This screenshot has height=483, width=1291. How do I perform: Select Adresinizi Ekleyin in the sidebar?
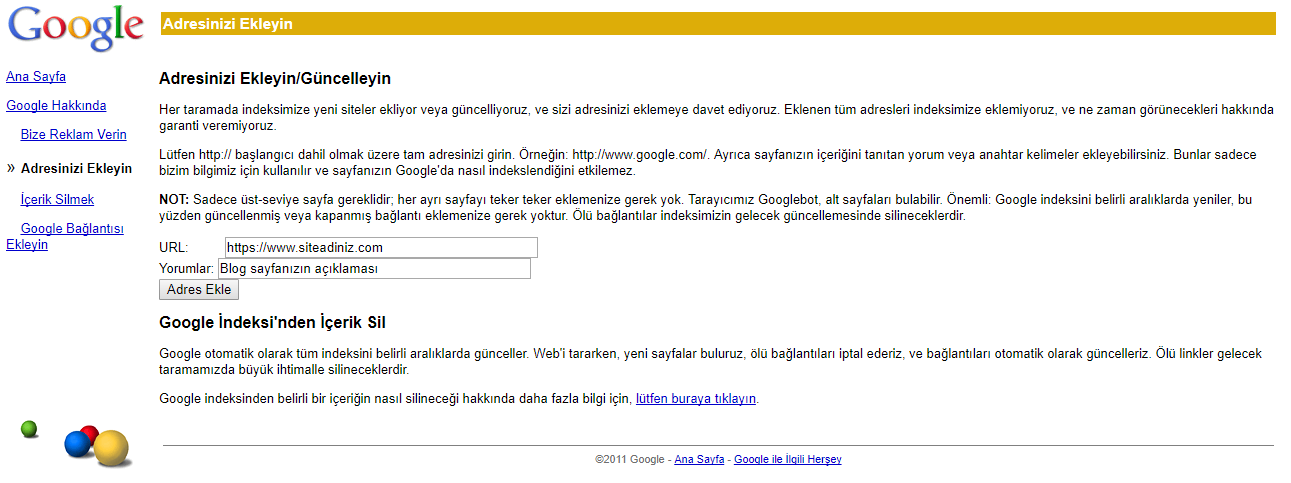tap(76, 169)
